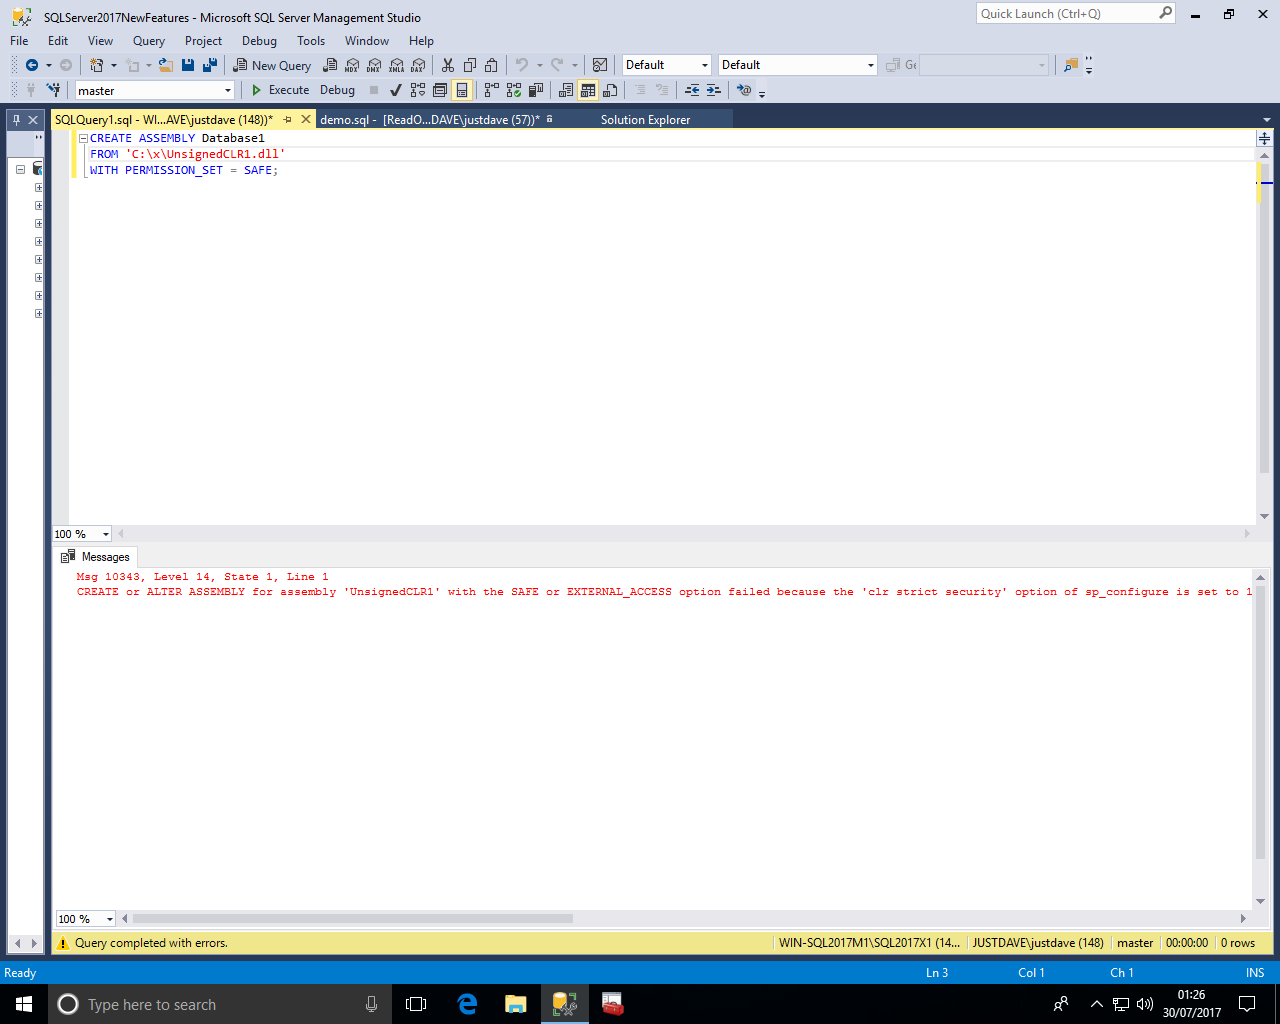Open Activity Monitor from the toolbar
Image resolution: width=1280 pixels, height=1024 pixels.
600,65
